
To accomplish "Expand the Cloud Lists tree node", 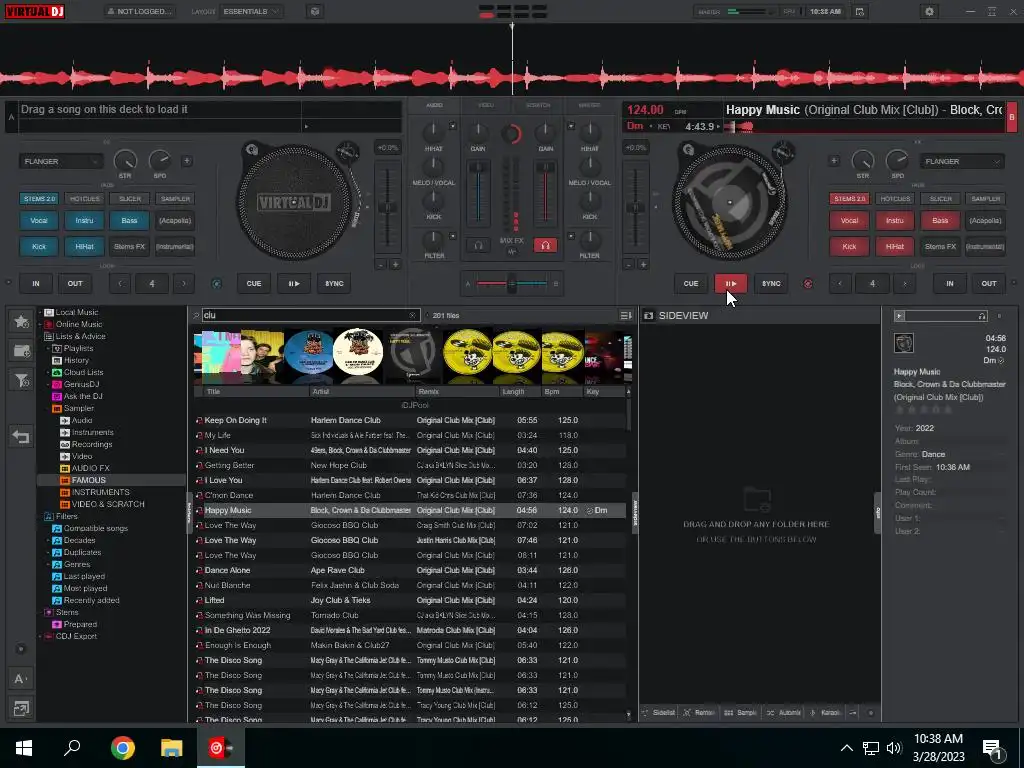I will click(x=48, y=372).
